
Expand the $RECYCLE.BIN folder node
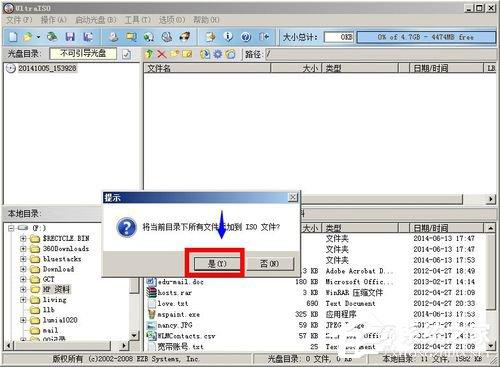pyautogui.click(x=23, y=238)
